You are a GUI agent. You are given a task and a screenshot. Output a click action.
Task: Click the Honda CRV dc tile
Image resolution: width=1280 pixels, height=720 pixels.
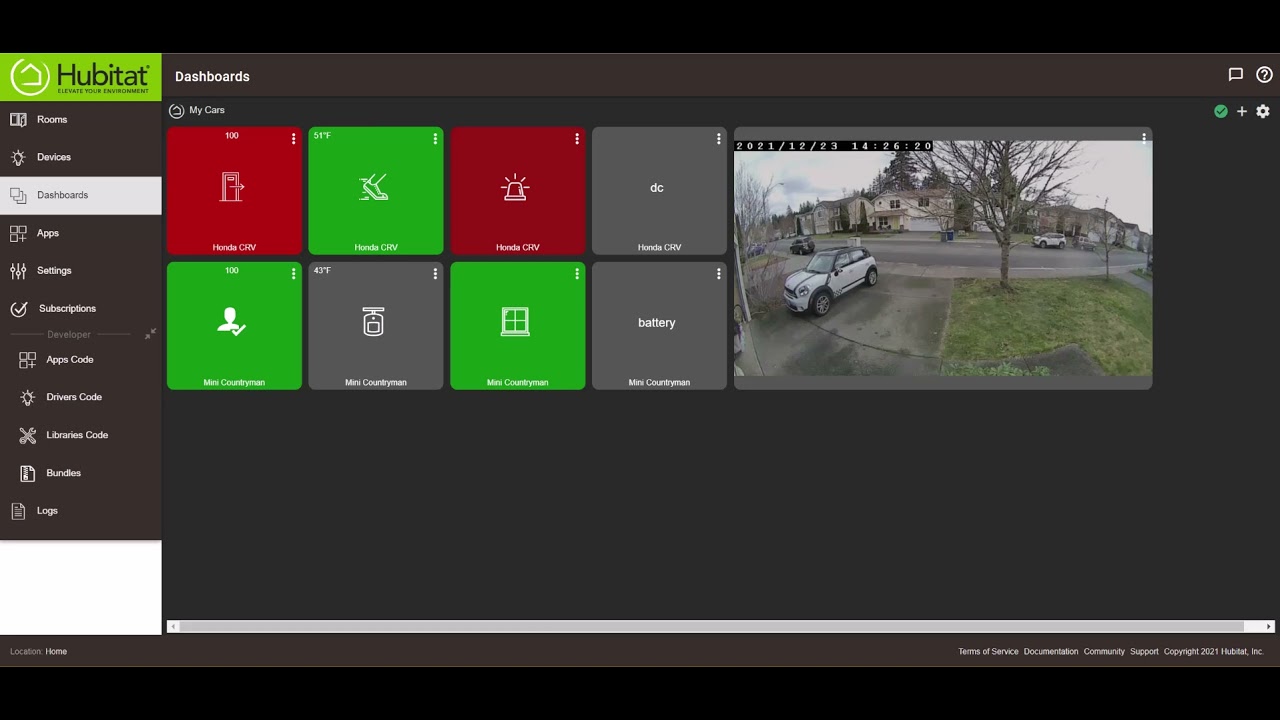(659, 190)
